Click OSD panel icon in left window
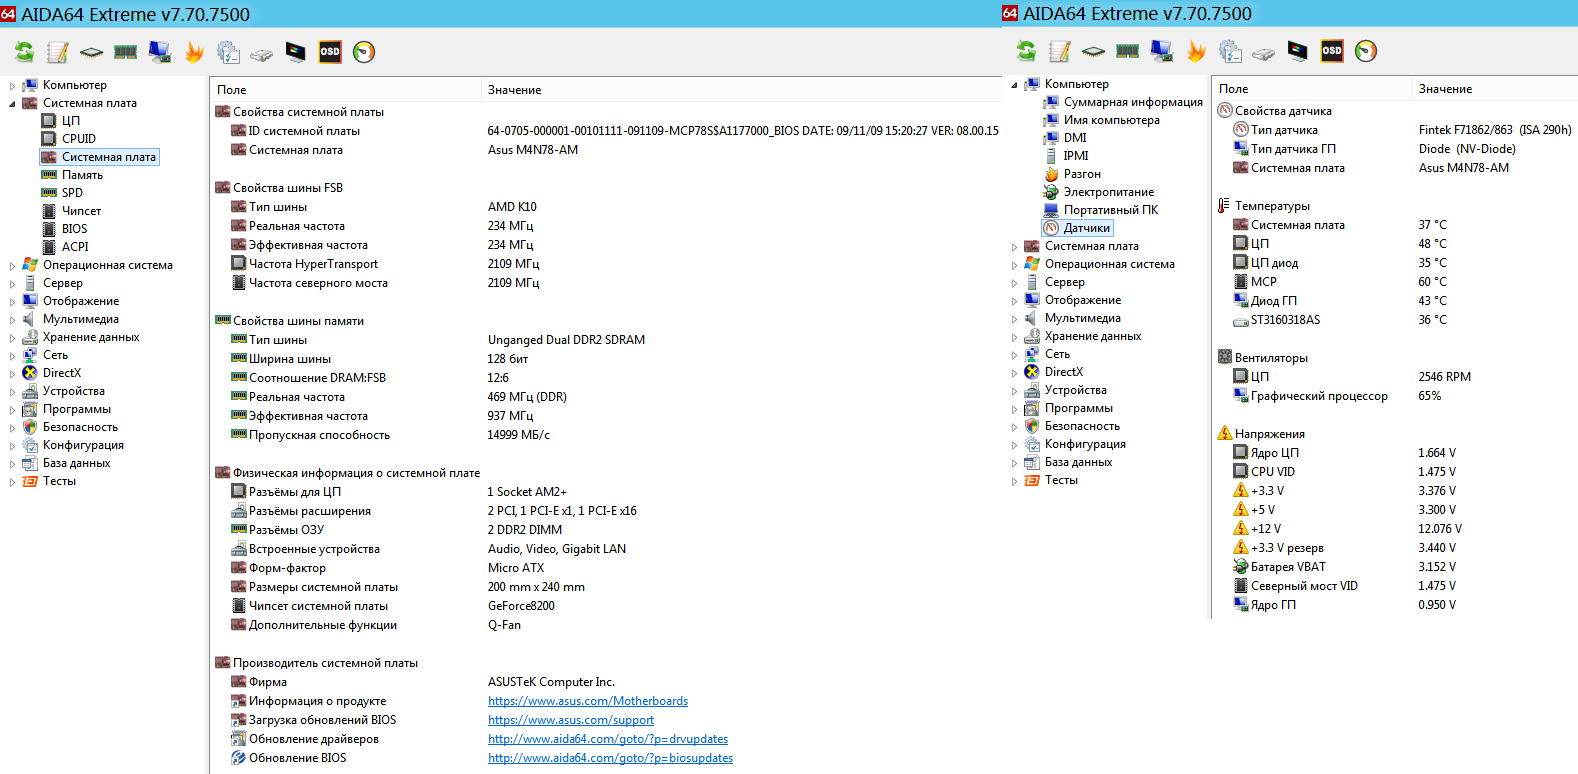1578x774 pixels. [x=330, y=52]
